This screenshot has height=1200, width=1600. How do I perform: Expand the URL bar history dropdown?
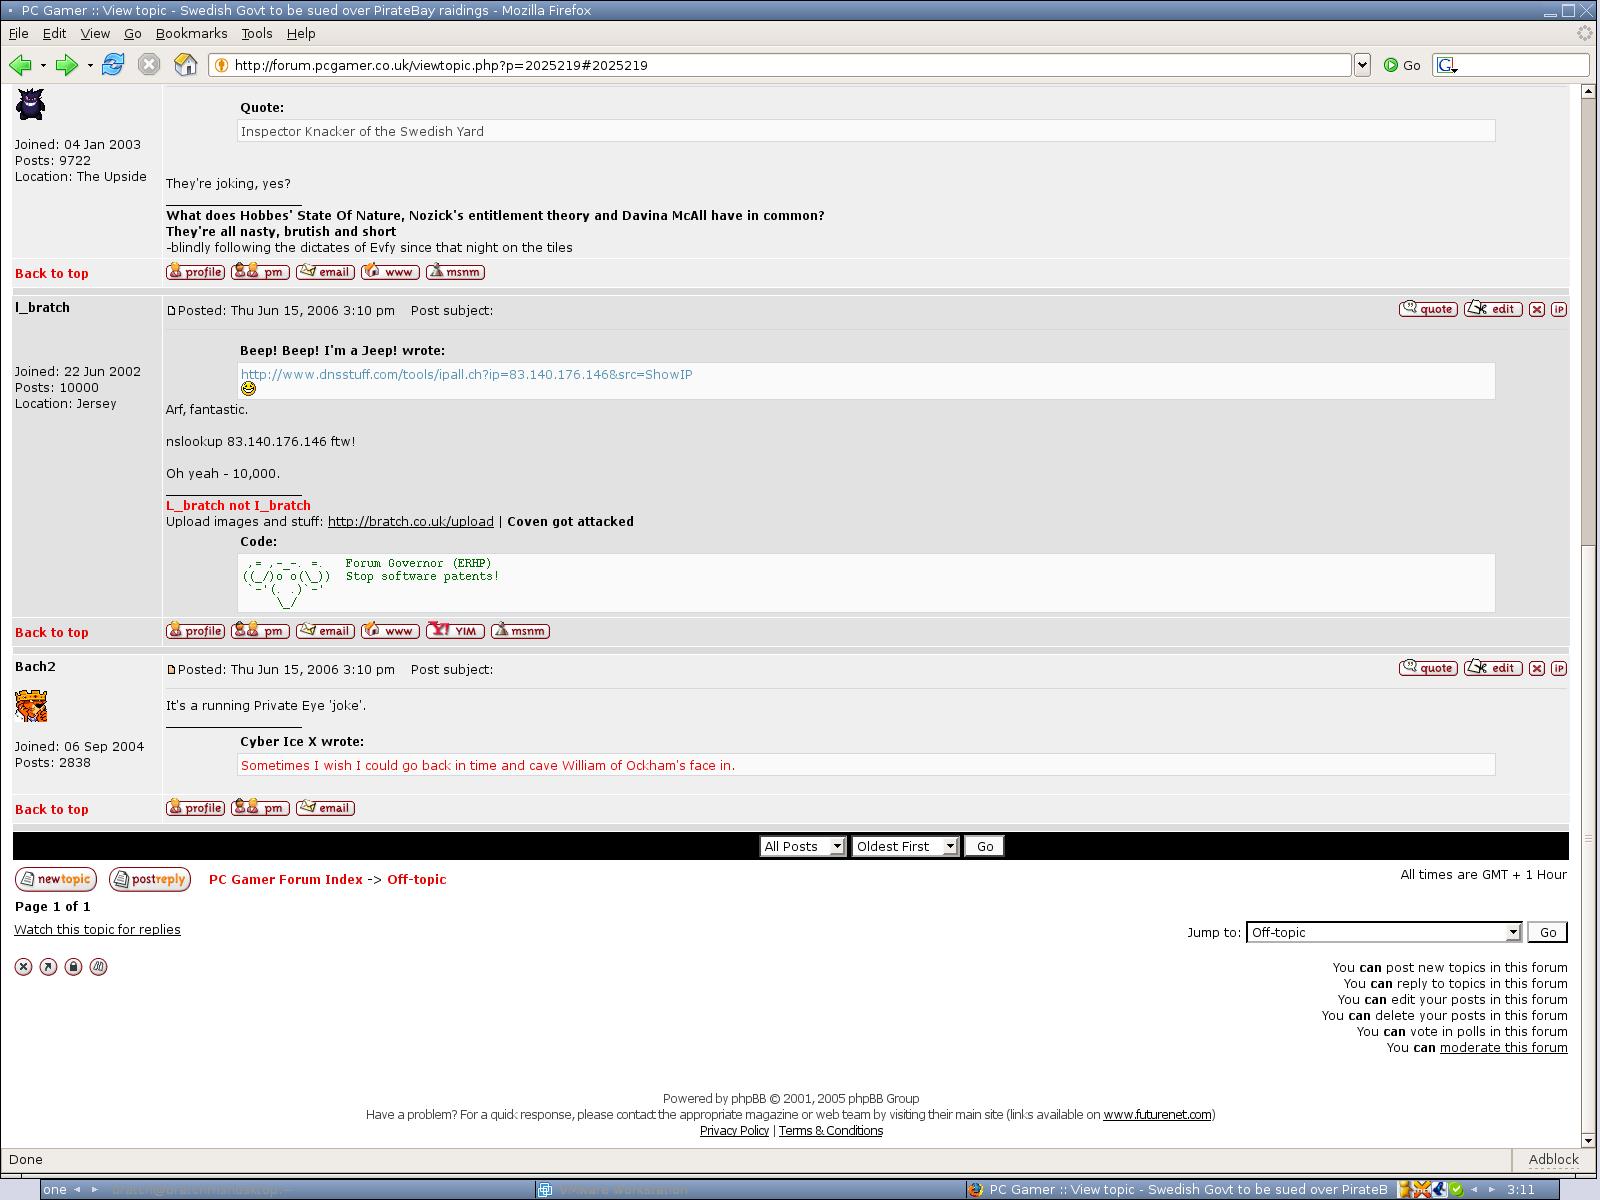[1362, 65]
